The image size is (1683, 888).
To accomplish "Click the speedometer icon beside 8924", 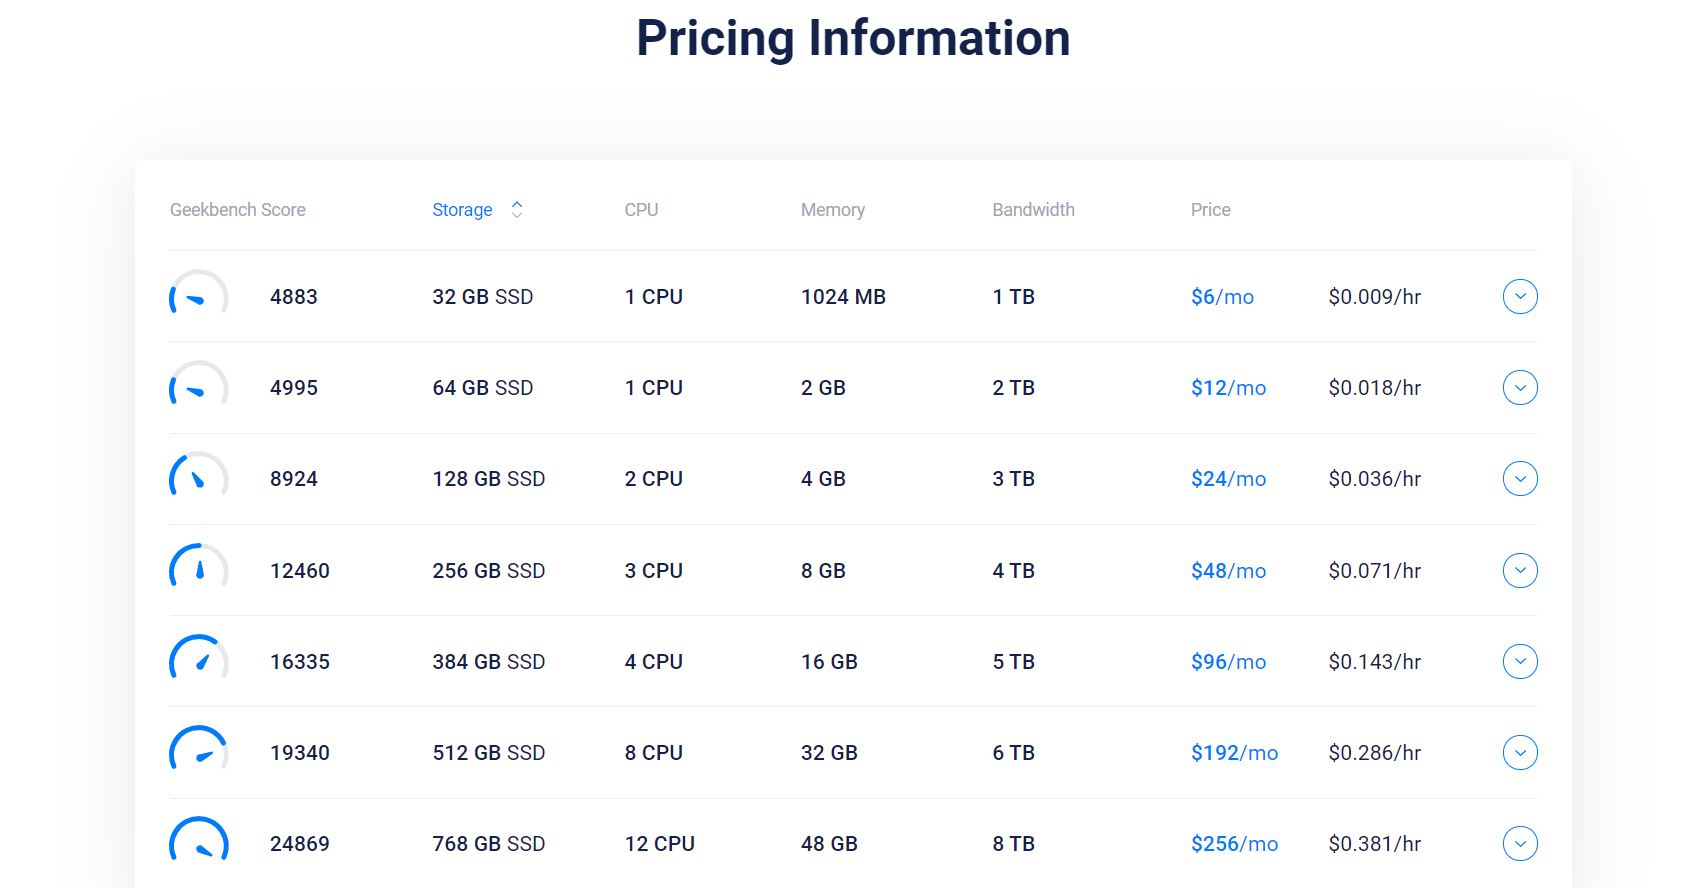I will [x=198, y=479].
